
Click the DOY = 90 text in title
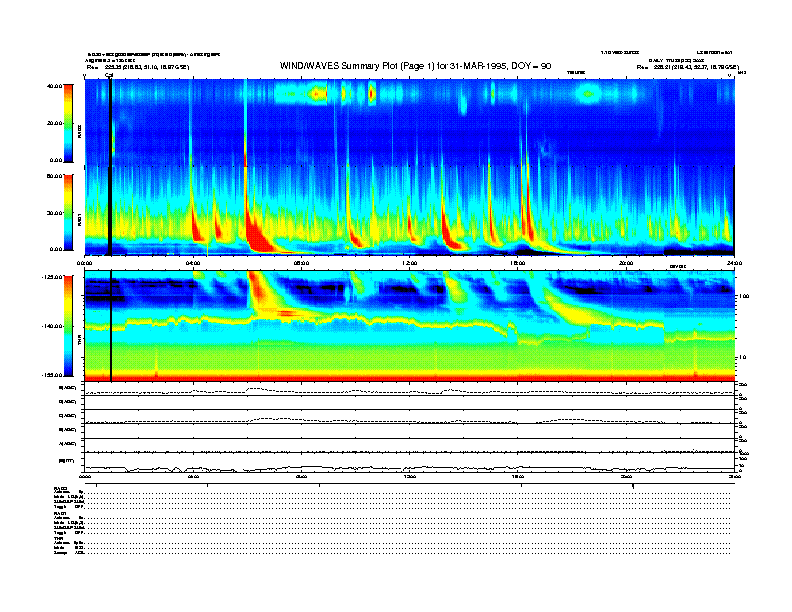pos(531,66)
